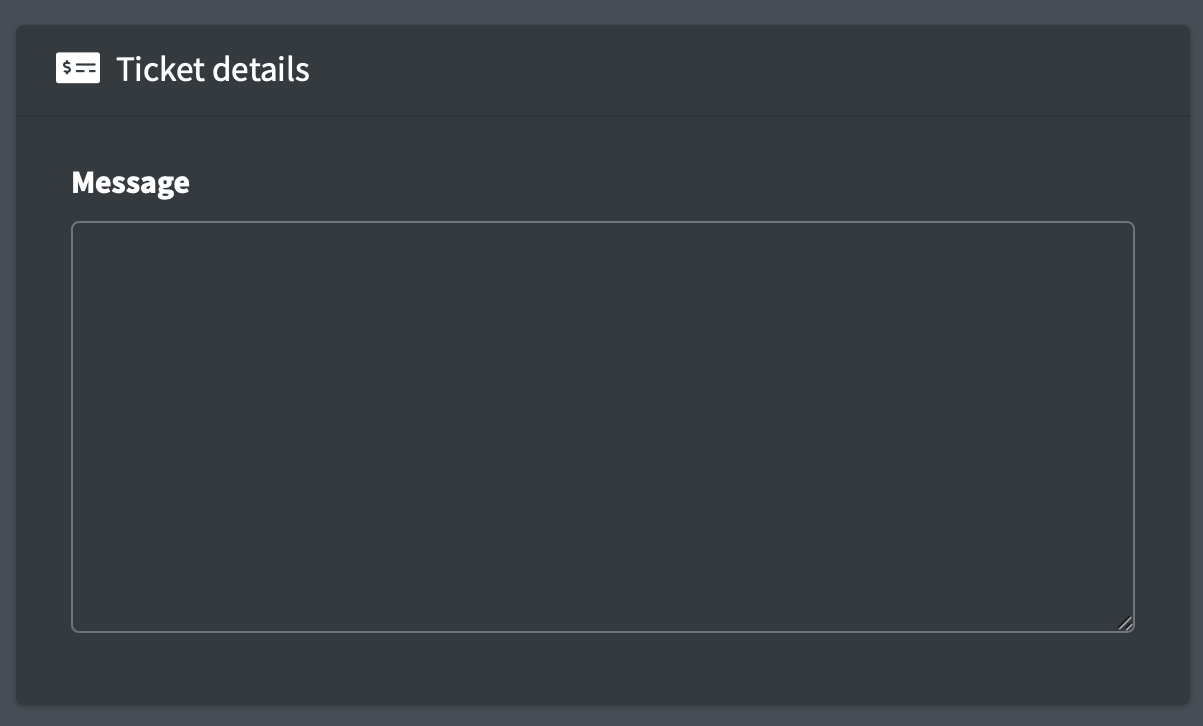Click the bold Message label above the textarea

[x=130, y=182]
